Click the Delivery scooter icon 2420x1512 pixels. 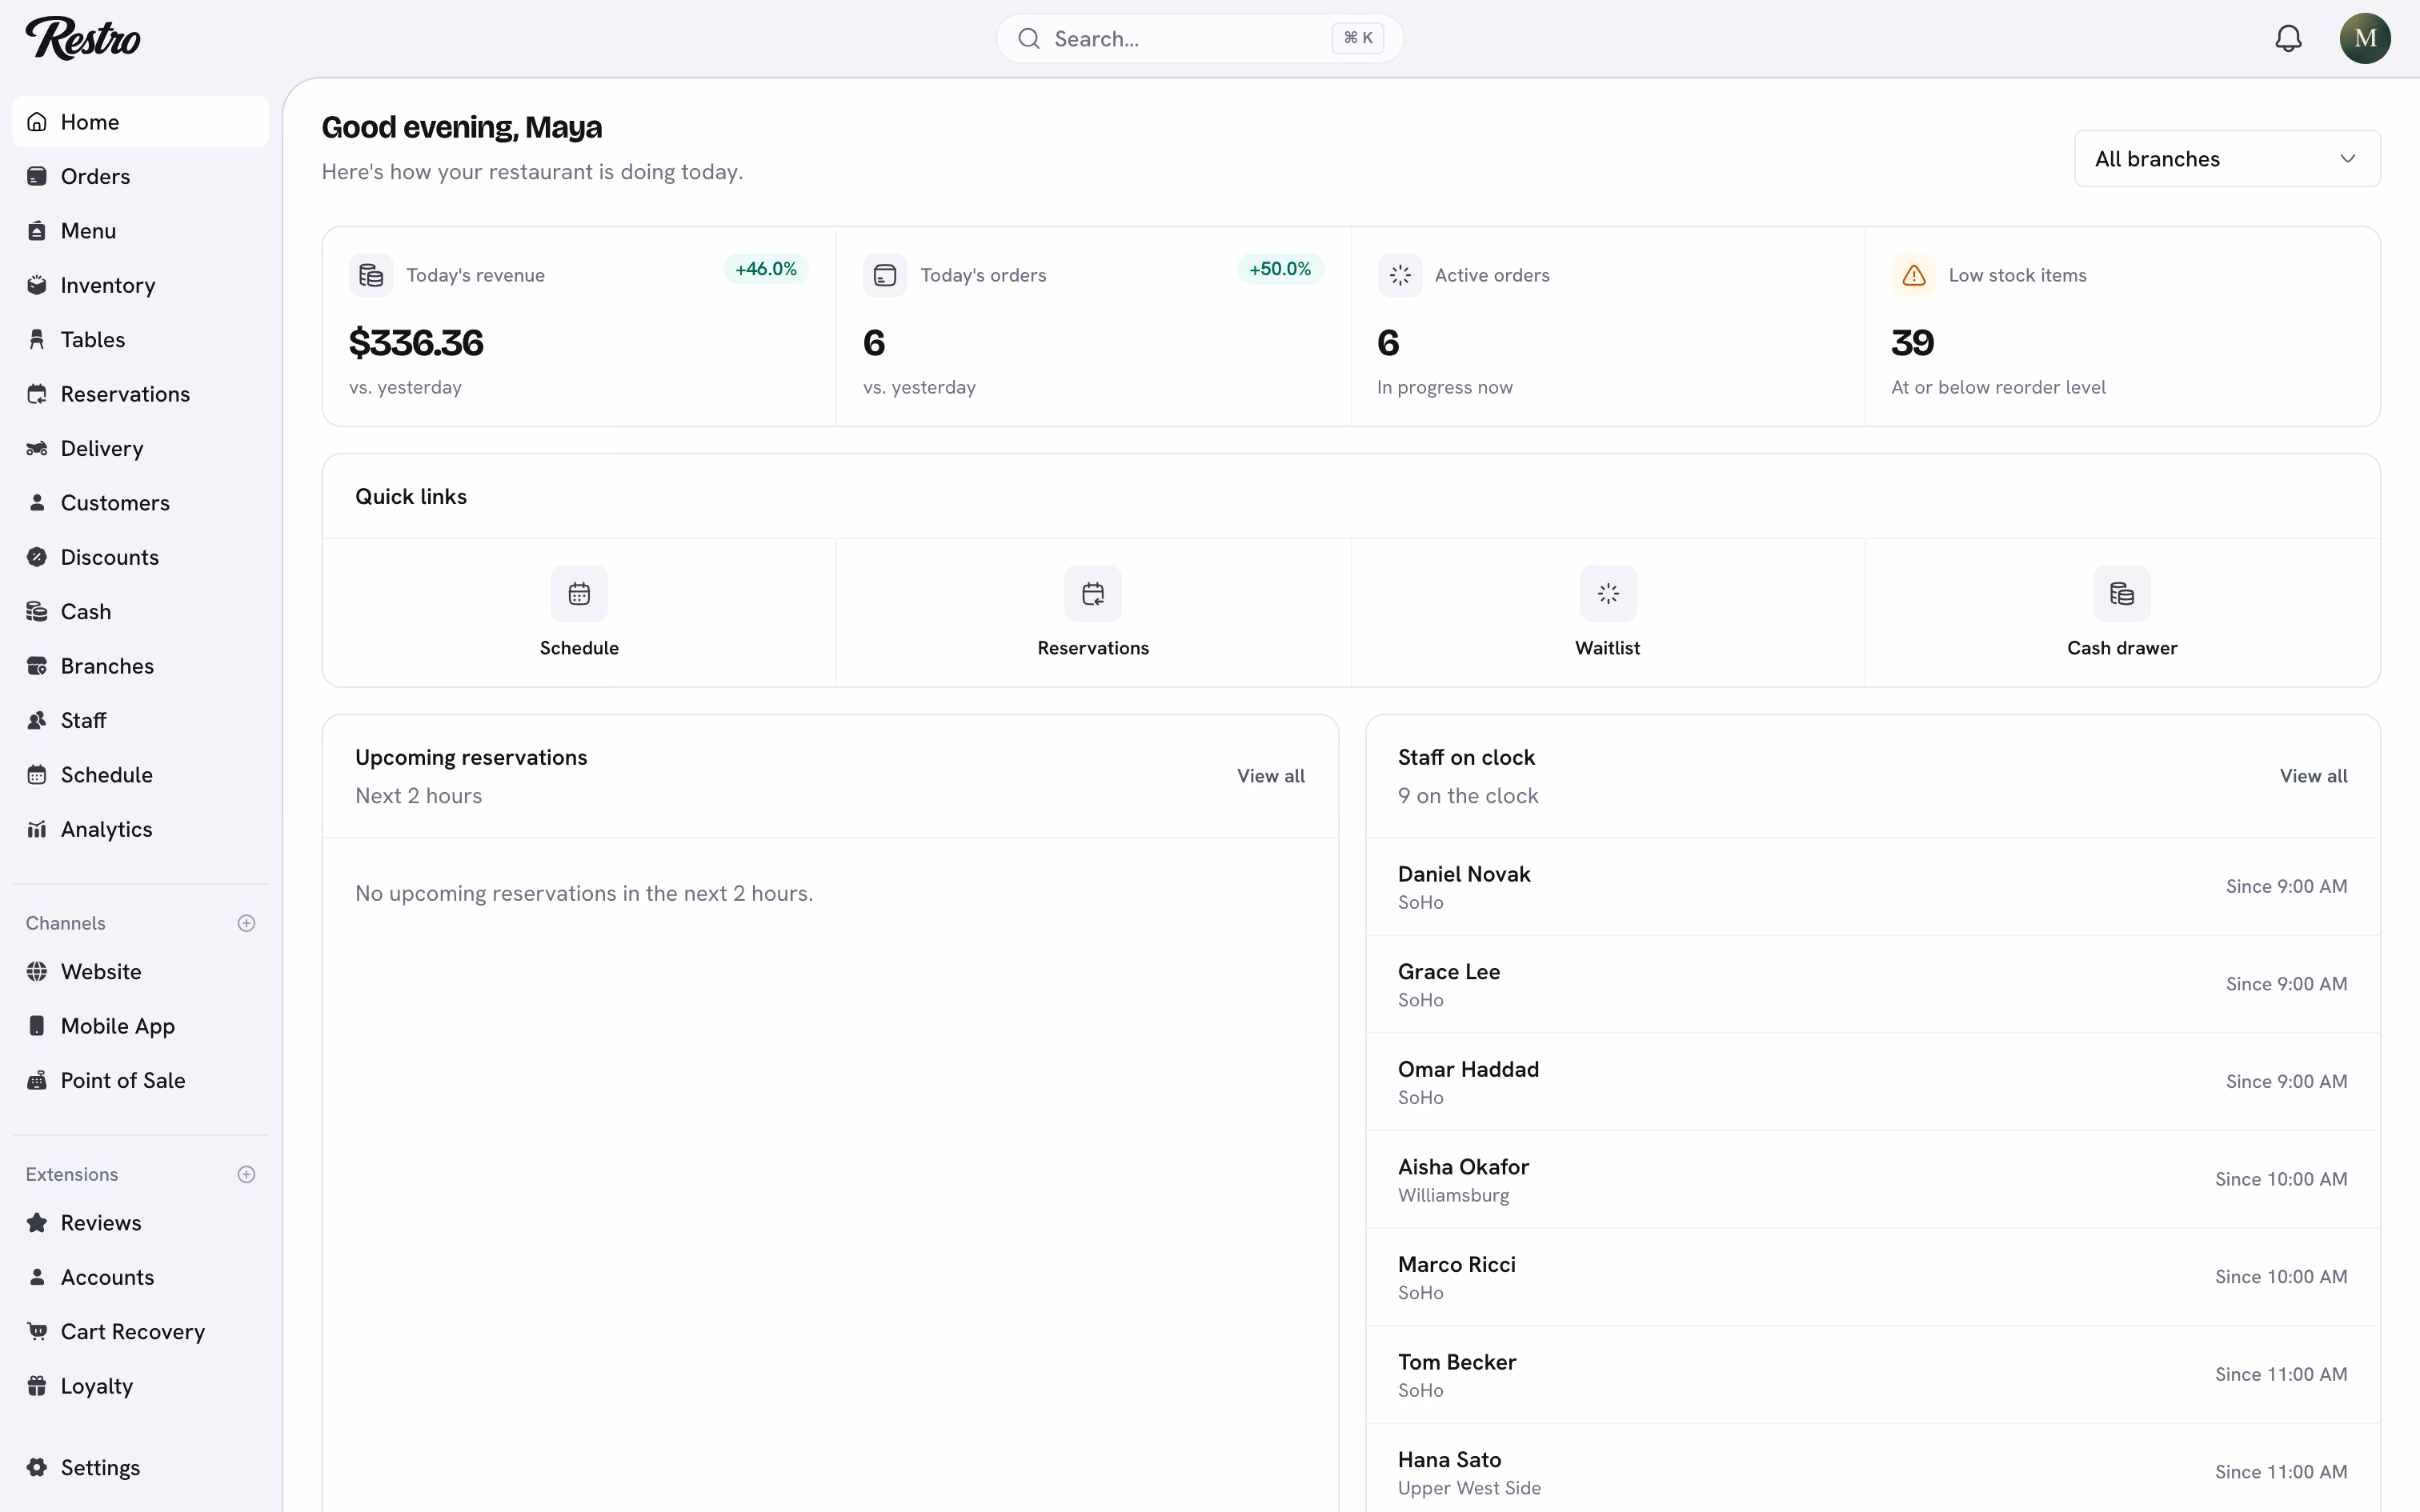[37, 448]
